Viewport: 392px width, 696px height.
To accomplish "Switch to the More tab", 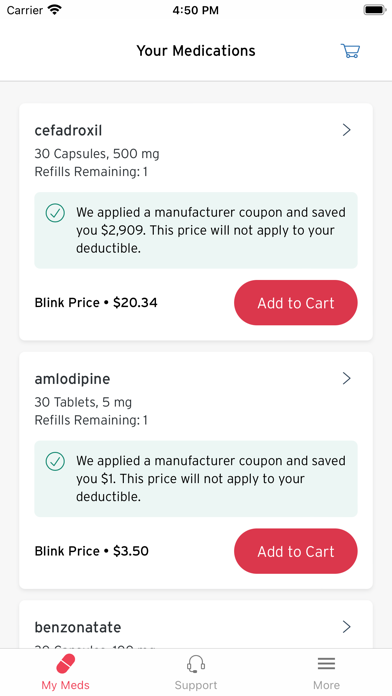I will point(326,672).
